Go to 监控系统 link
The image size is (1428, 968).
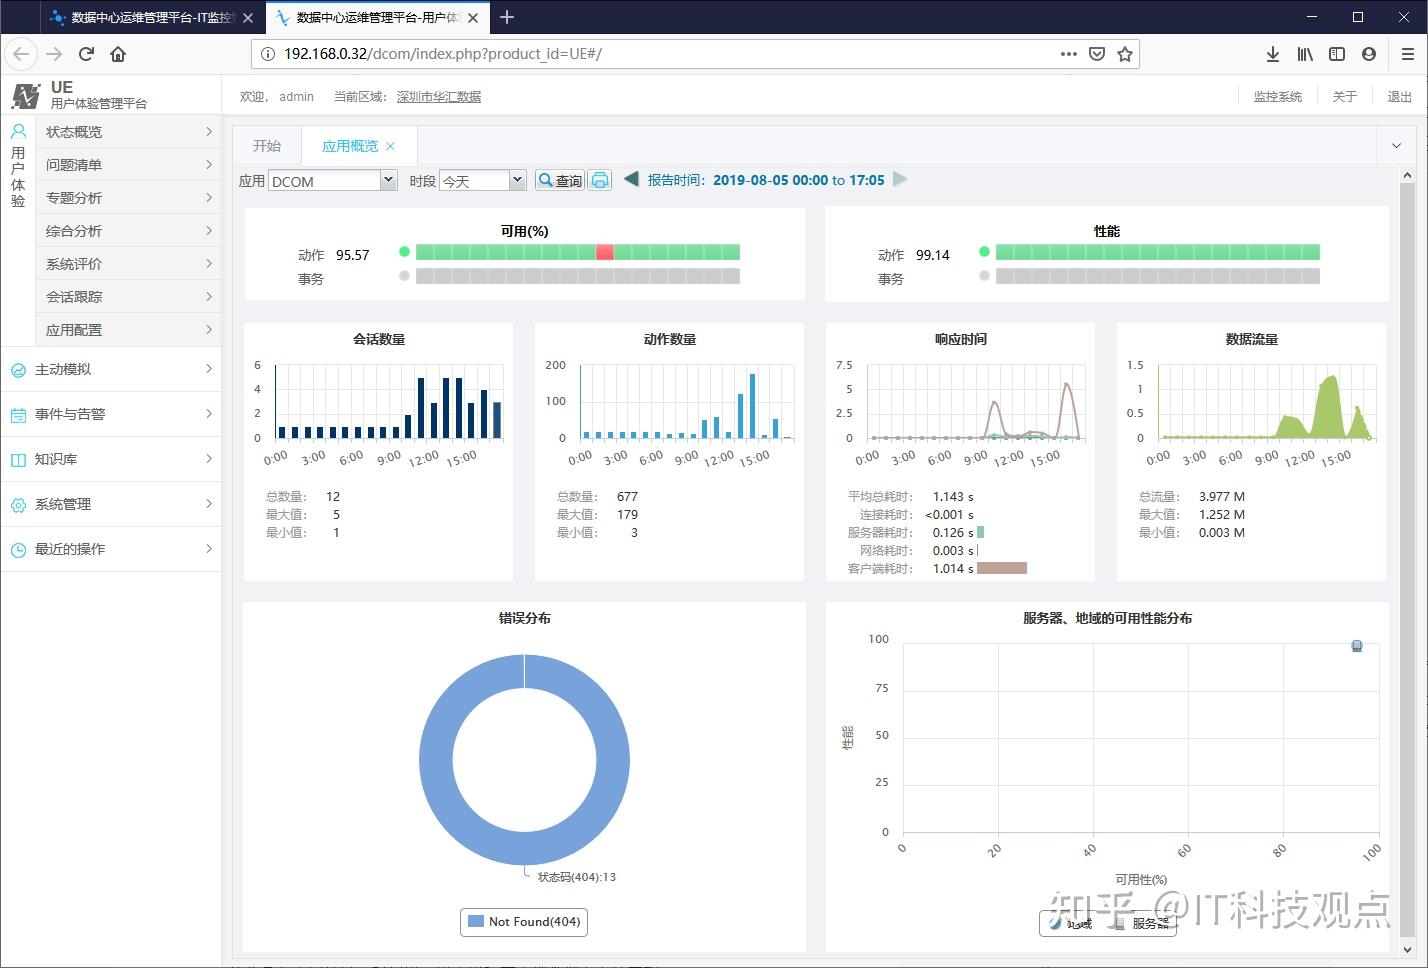pyautogui.click(x=1278, y=97)
